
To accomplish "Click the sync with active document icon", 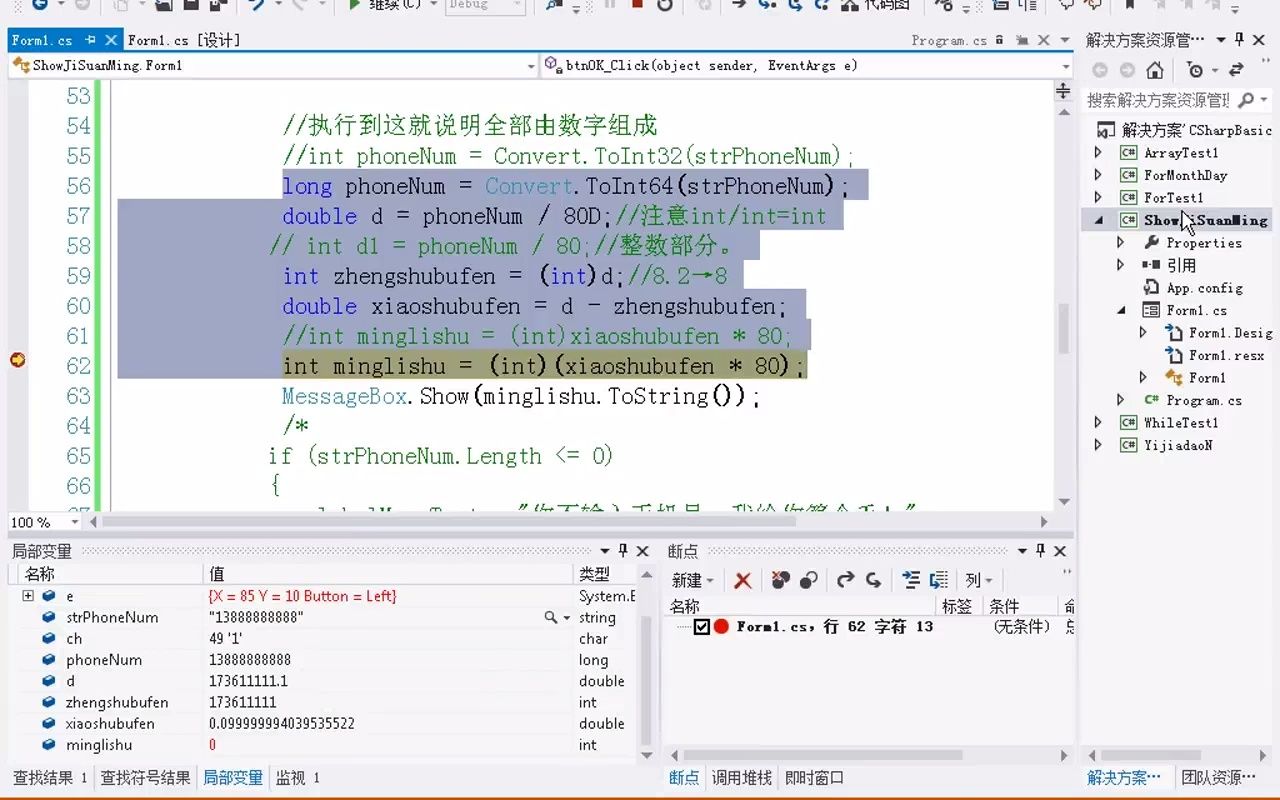I will tap(1236, 70).
